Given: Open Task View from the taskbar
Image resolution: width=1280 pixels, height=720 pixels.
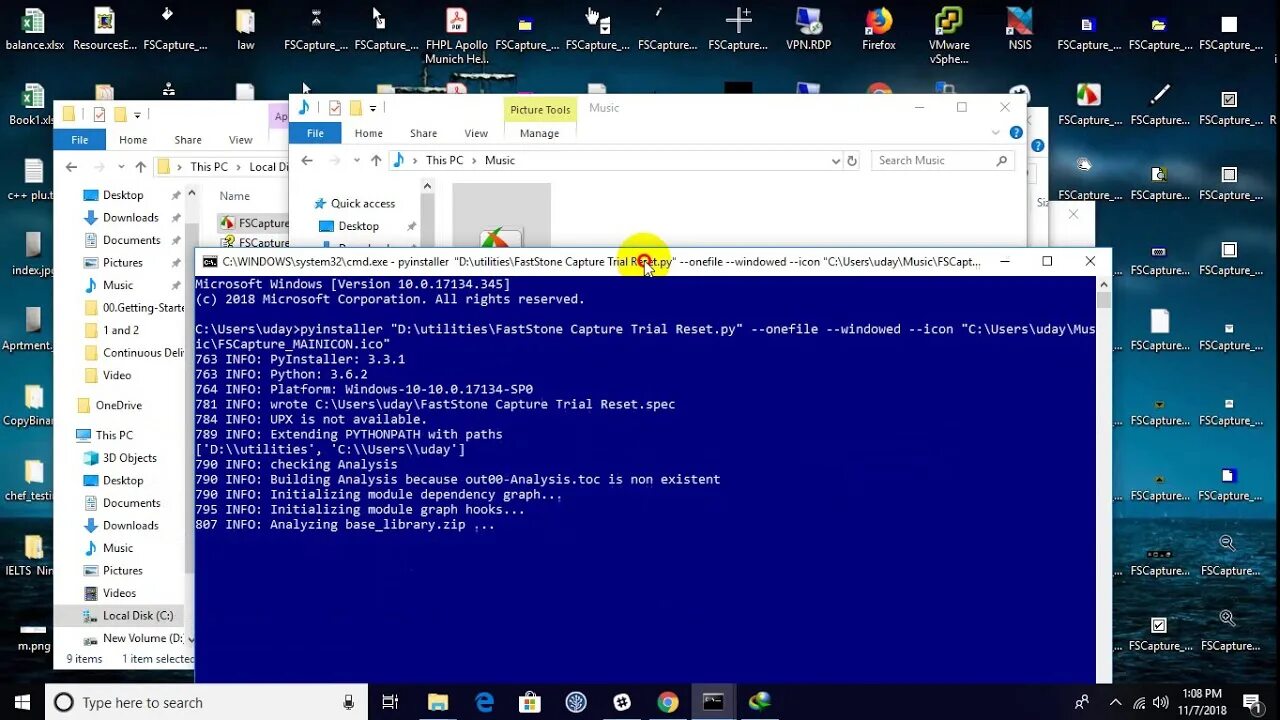Looking at the screenshot, I should click(390, 702).
